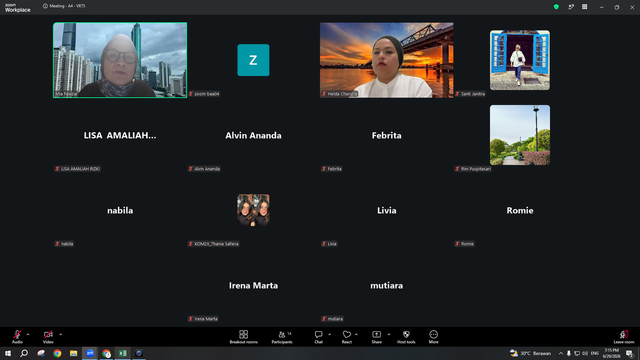Open the taskbar app left of Chrome

(x=41, y=353)
